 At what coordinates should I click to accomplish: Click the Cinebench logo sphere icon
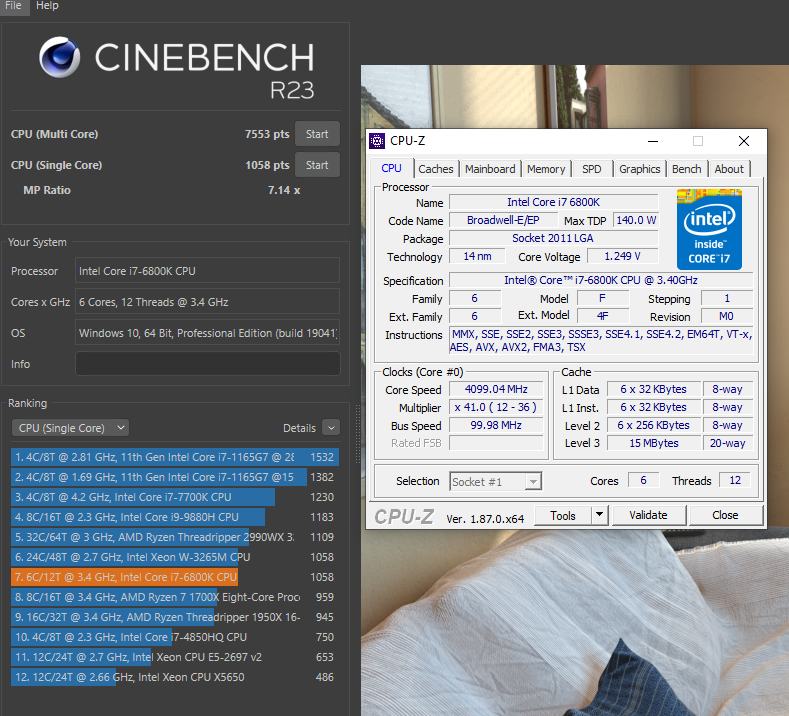(59, 57)
